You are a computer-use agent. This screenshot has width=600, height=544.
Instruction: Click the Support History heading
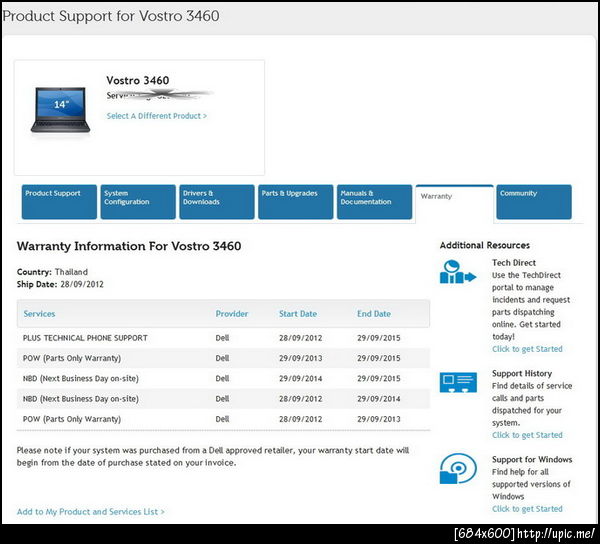click(x=522, y=373)
